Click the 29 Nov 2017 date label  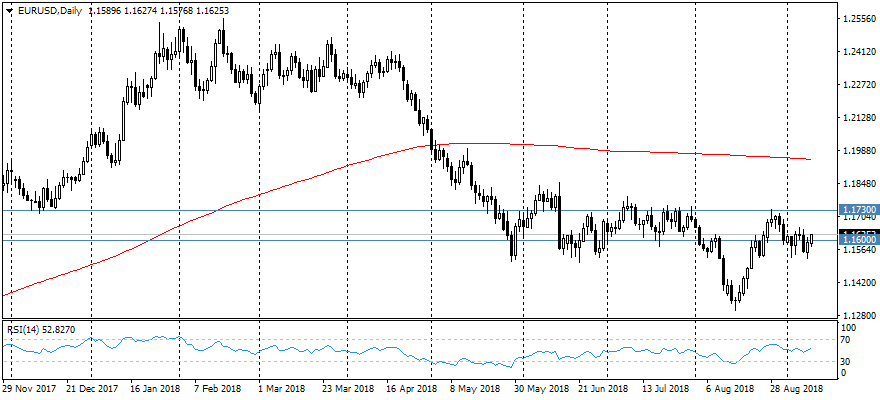pos(30,386)
